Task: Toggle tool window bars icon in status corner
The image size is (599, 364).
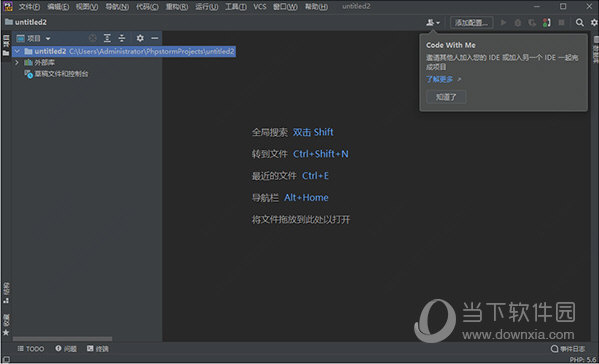Action: pyautogui.click(x=6, y=359)
